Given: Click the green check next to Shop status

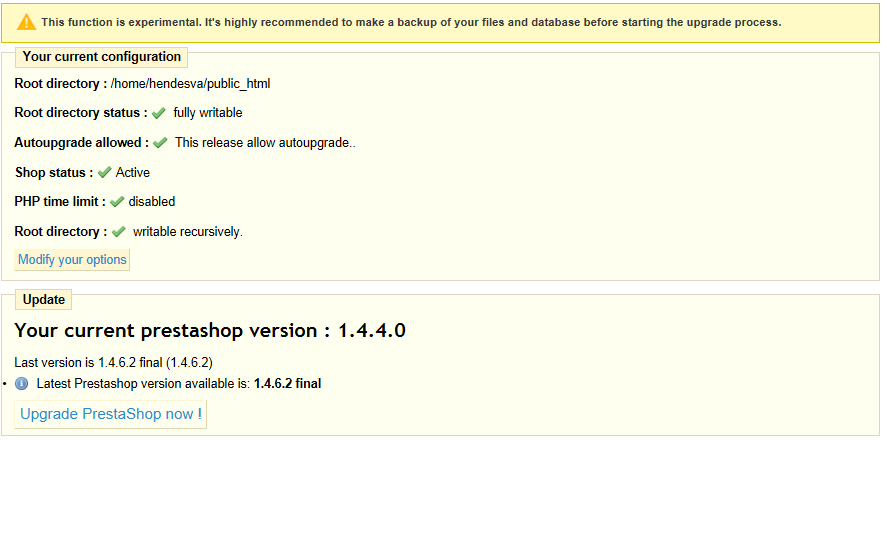Looking at the screenshot, I should 105,172.
